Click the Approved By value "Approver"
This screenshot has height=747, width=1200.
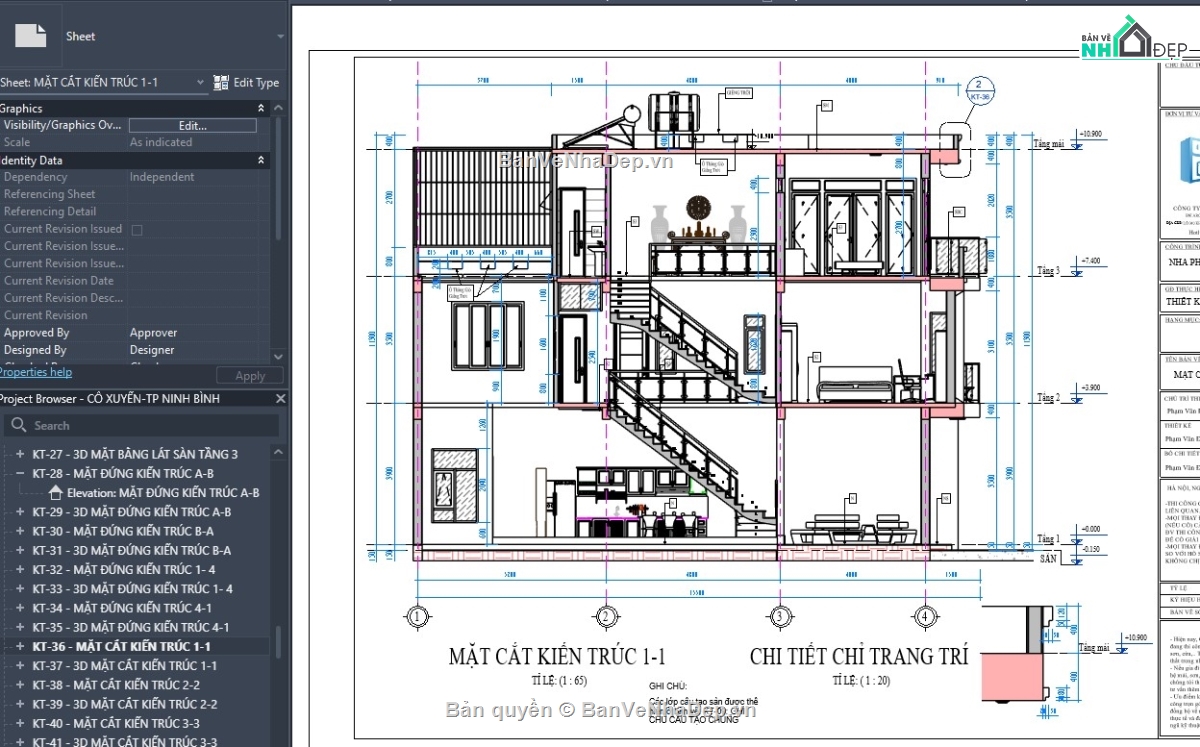[153, 333]
